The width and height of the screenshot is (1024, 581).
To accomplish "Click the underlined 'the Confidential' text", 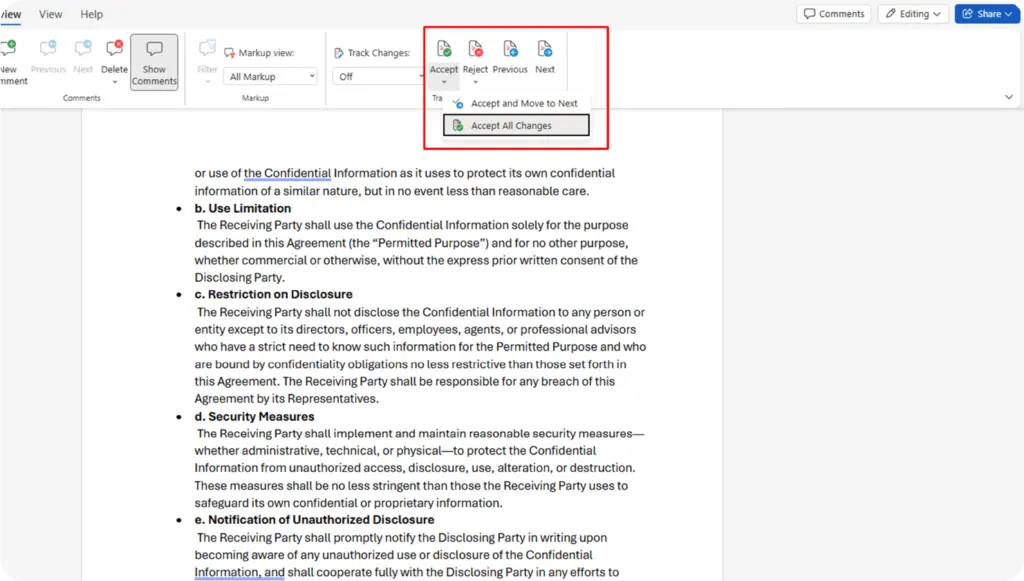I will (x=287, y=173).
